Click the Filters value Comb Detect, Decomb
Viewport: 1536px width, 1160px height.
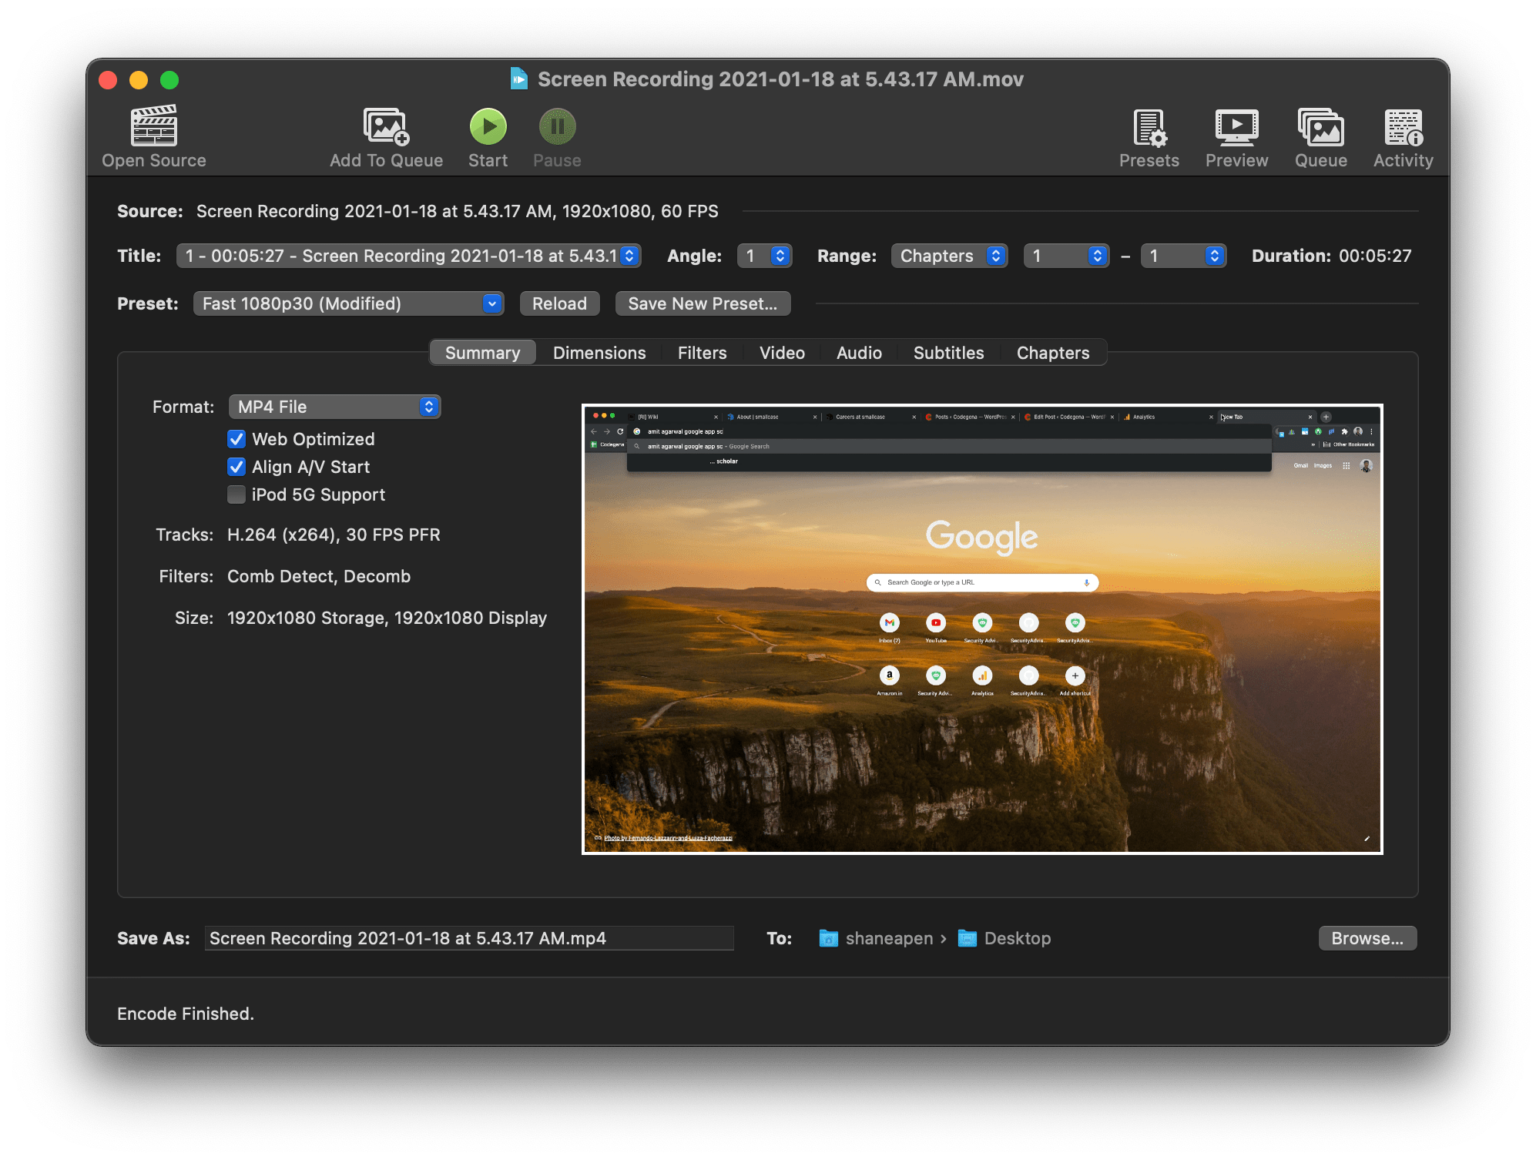point(318,577)
